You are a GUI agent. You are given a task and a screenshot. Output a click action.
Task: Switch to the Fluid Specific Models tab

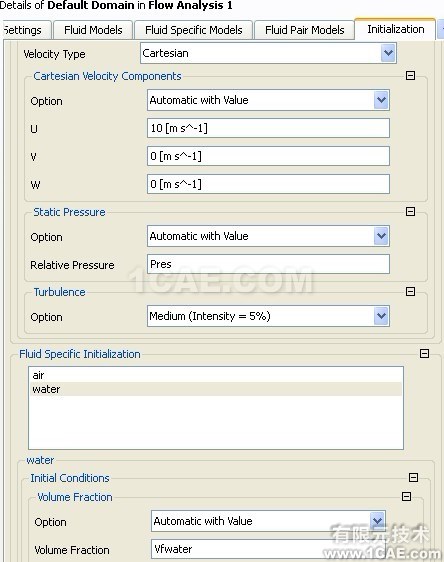194,30
